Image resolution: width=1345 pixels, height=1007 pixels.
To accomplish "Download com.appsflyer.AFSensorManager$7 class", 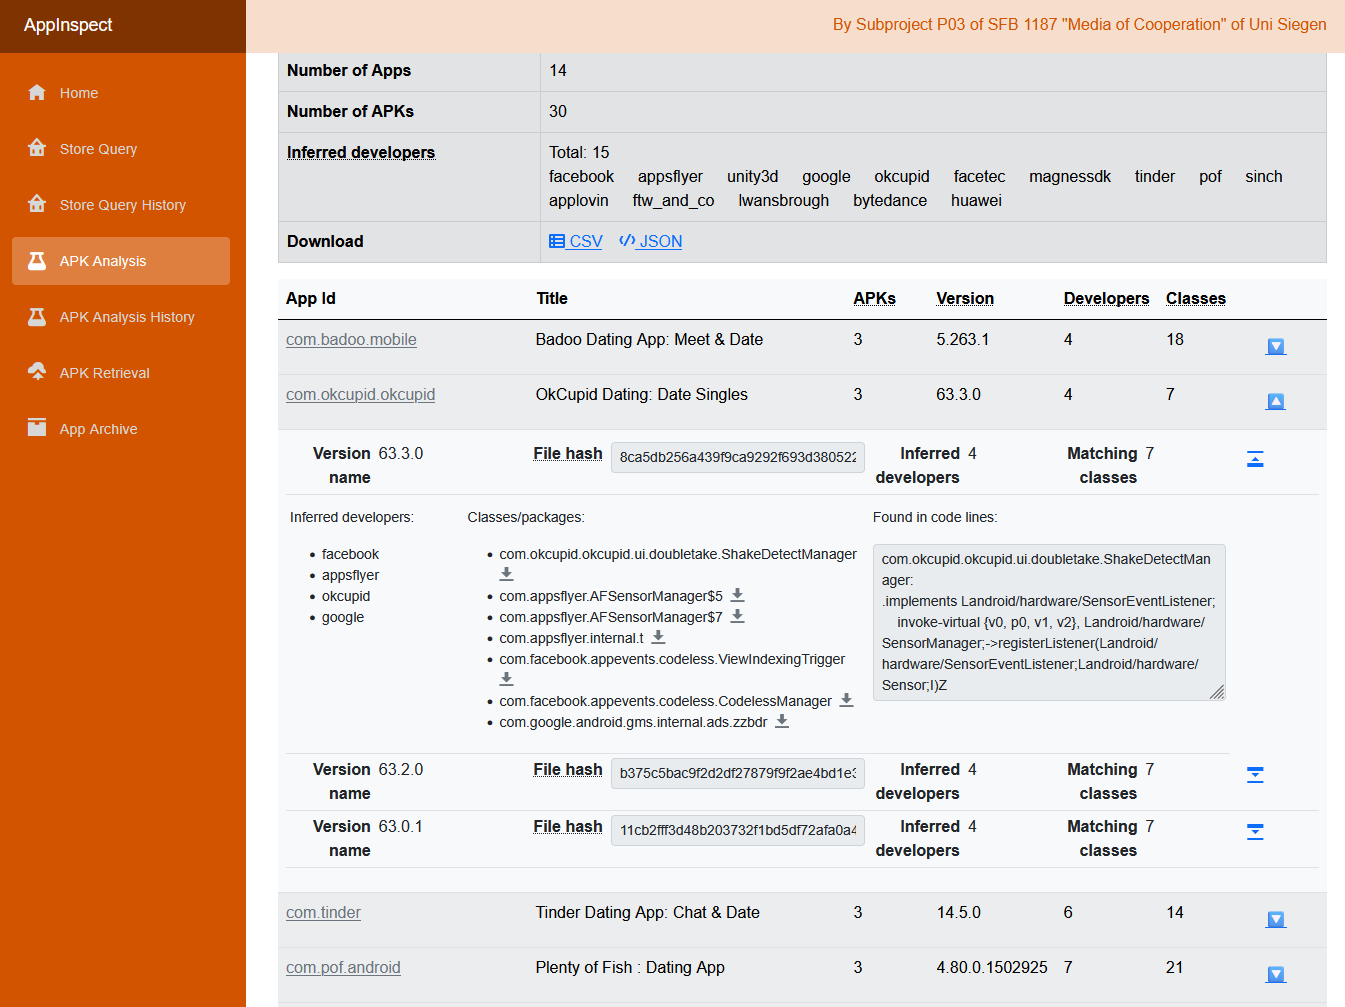I will pyautogui.click(x=737, y=616).
